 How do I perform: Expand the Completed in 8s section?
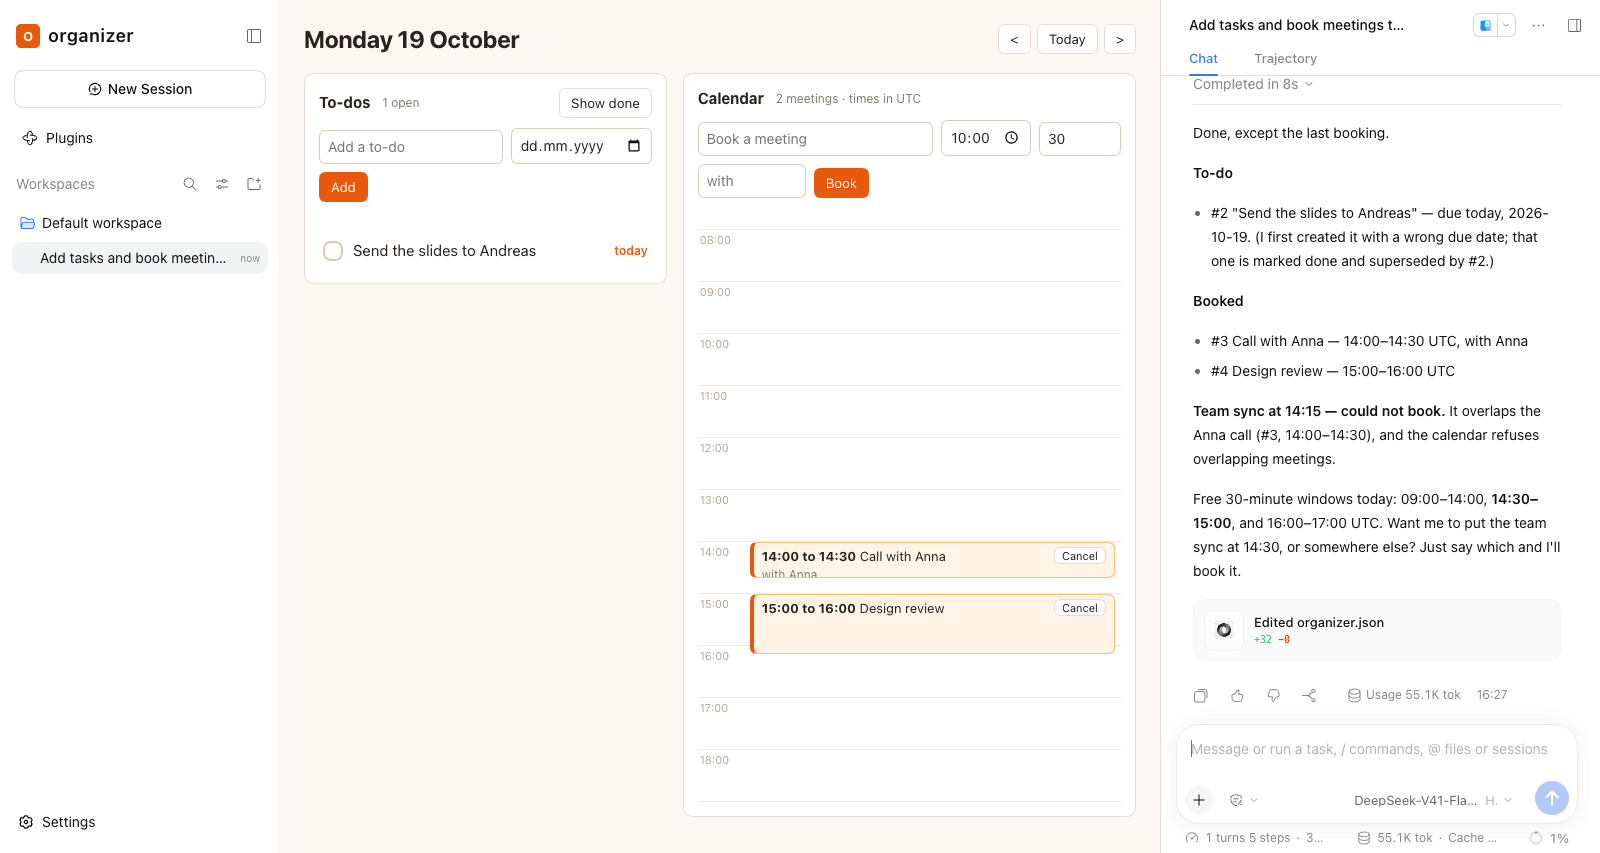[x=1253, y=84]
